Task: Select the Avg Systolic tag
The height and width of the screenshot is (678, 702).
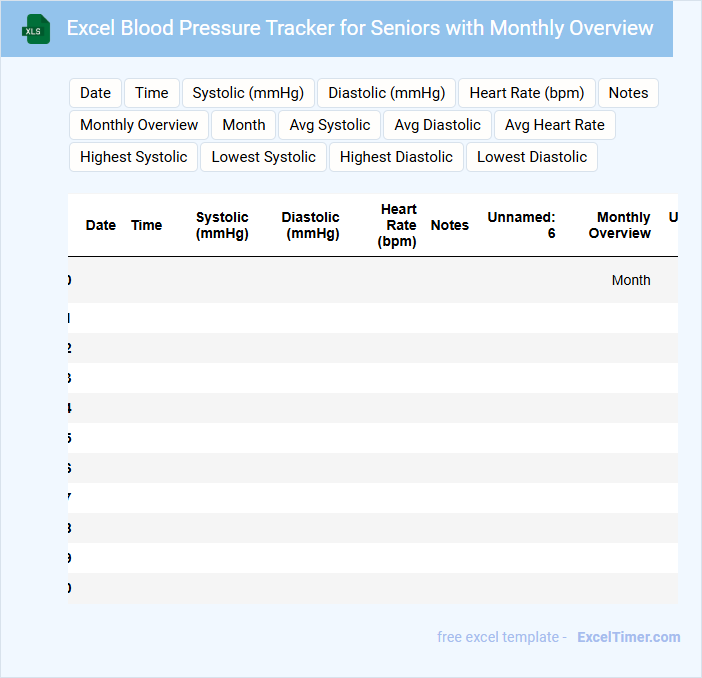Action: pyautogui.click(x=330, y=125)
